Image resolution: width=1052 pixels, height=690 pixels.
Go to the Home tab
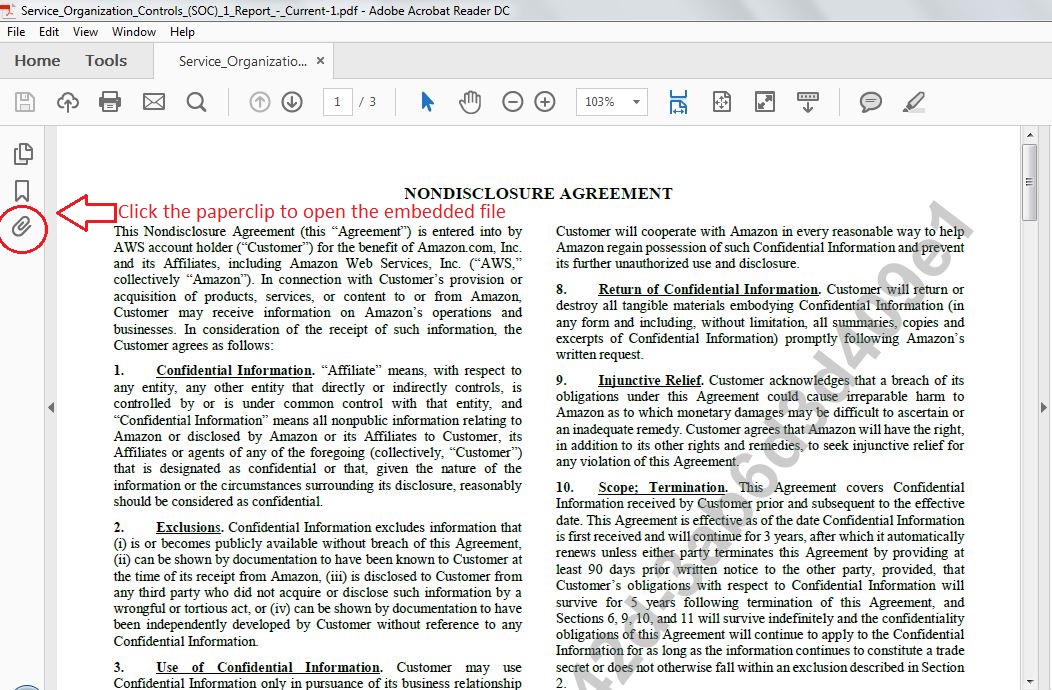[37, 61]
